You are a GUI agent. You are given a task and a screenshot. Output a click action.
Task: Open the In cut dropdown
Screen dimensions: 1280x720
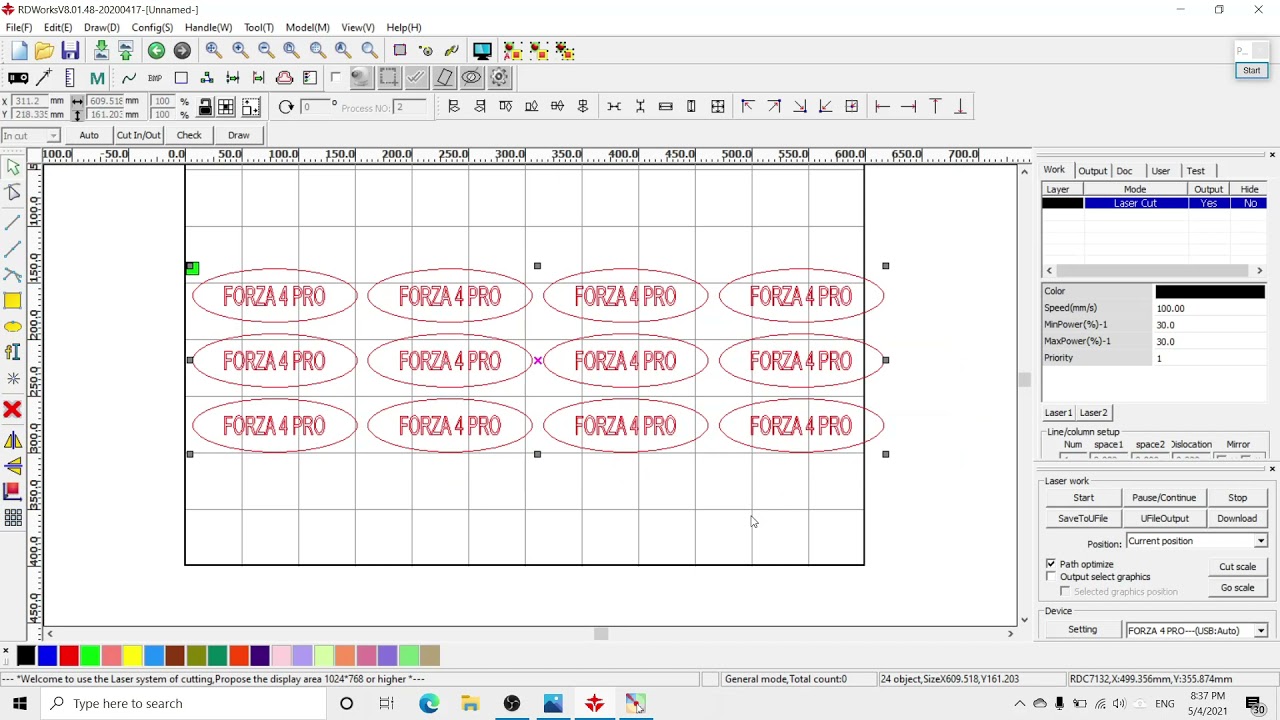pos(31,135)
